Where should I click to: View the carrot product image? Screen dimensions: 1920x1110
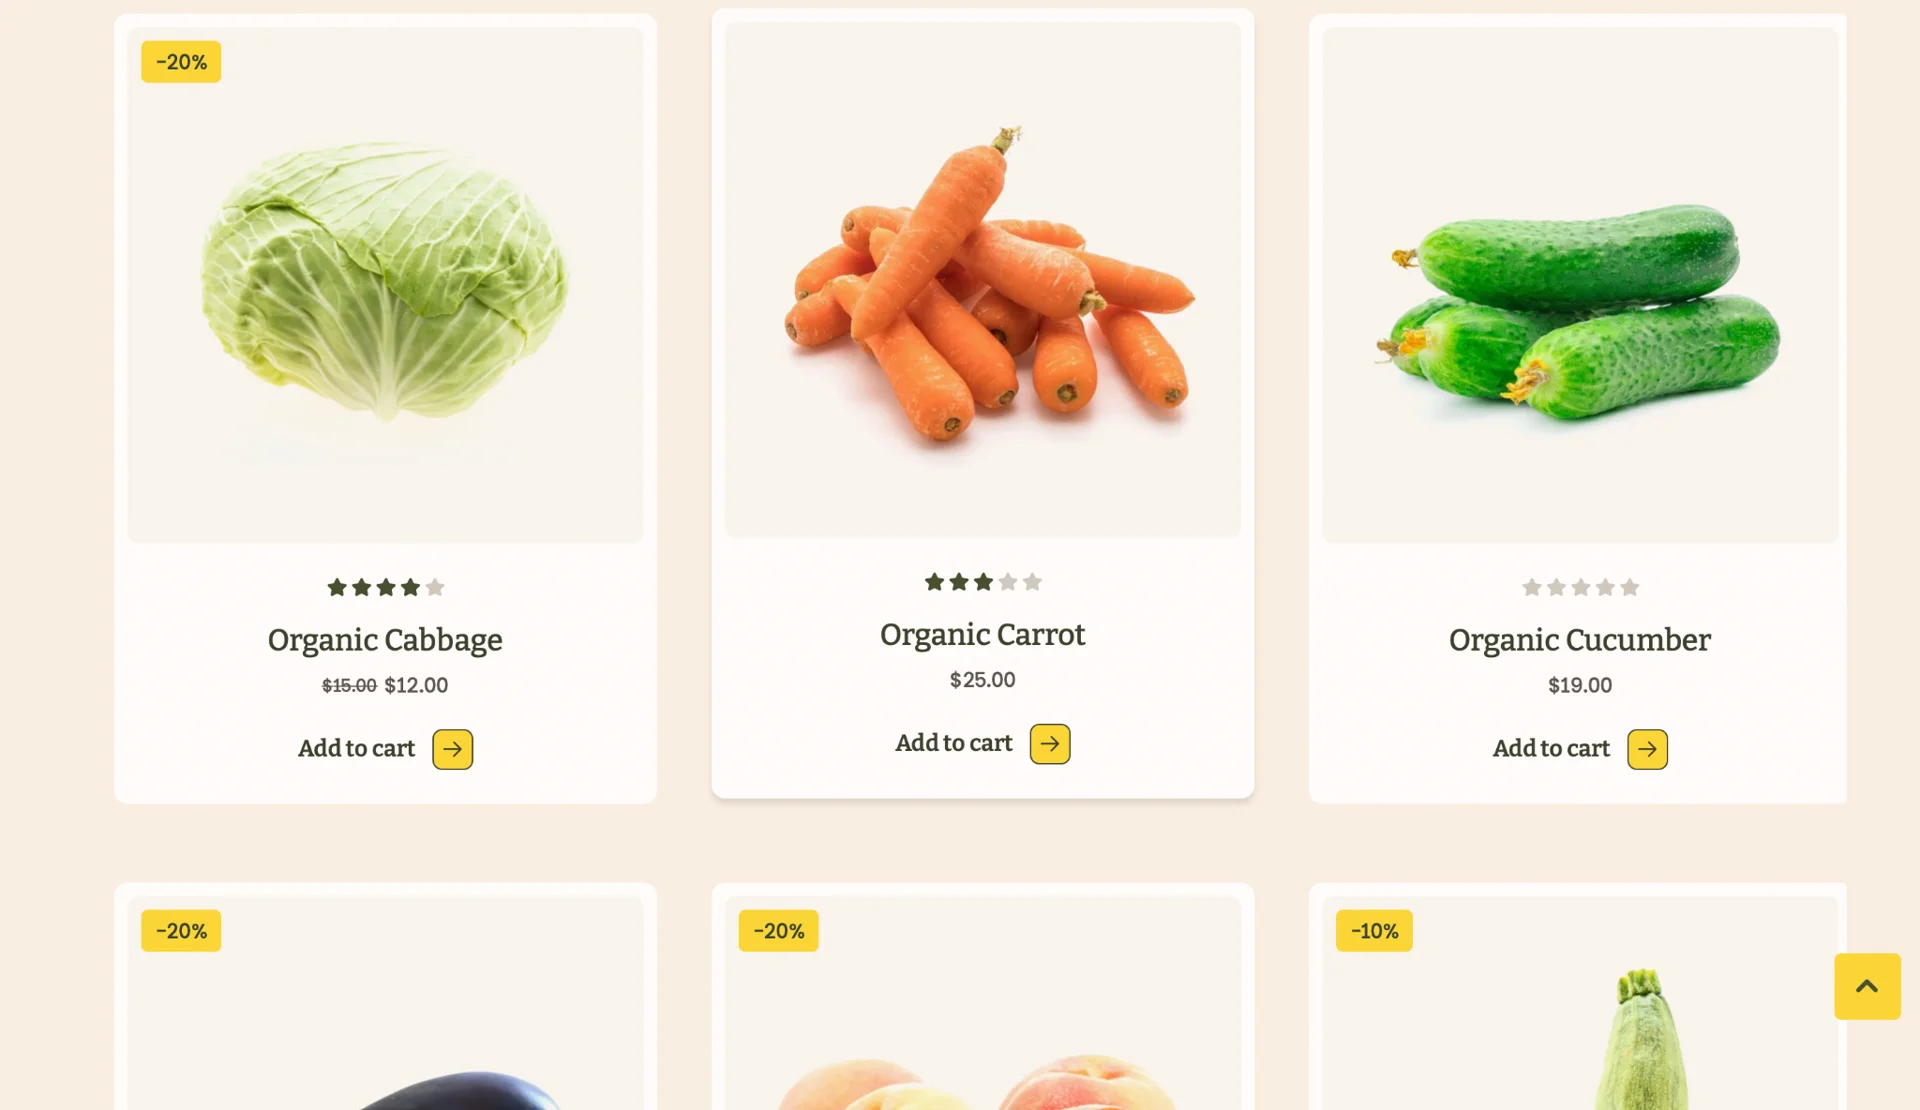tap(983, 280)
